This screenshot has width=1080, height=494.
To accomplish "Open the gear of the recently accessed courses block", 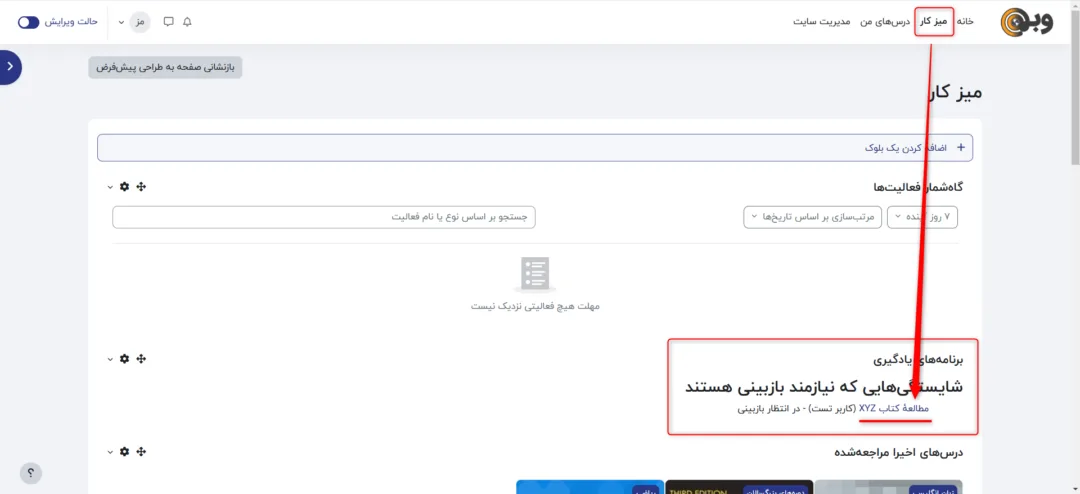I will coord(124,452).
